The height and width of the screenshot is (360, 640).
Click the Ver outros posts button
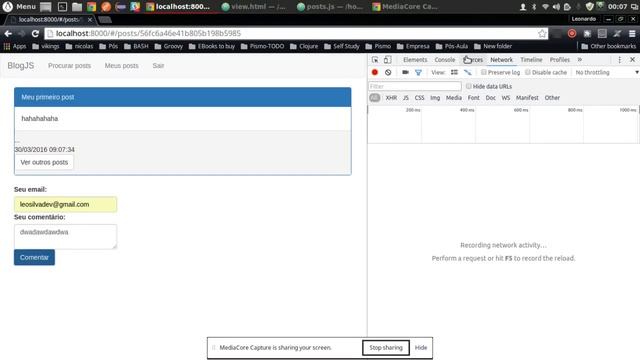pos(44,162)
